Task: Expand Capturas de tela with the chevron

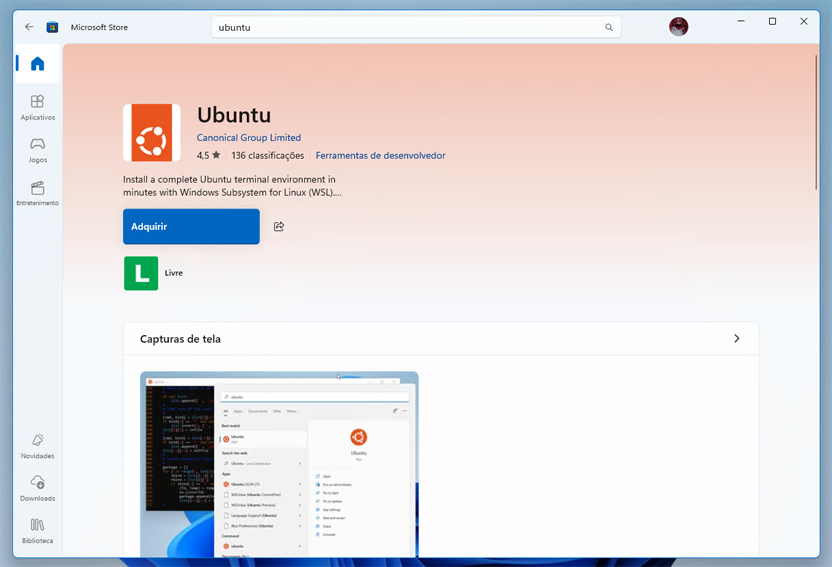Action: tap(736, 338)
